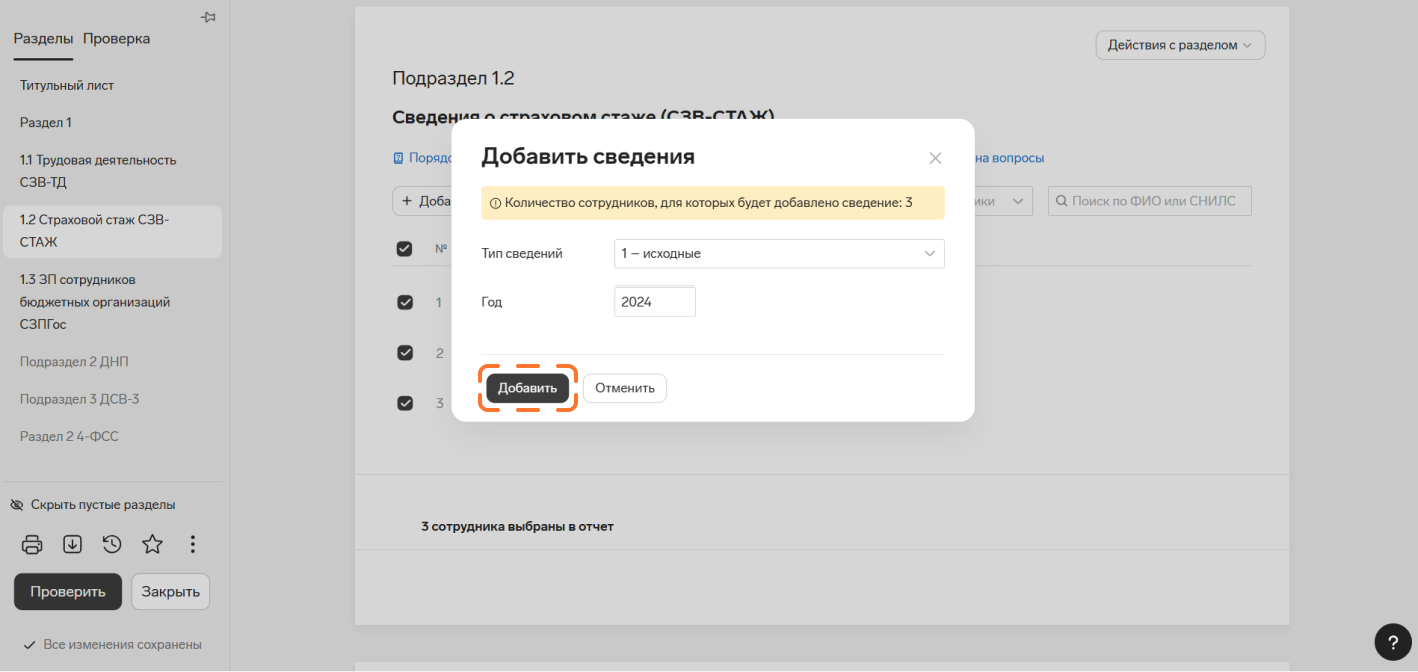Click the Отменить button
The image size is (1418, 672).
coord(624,388)
